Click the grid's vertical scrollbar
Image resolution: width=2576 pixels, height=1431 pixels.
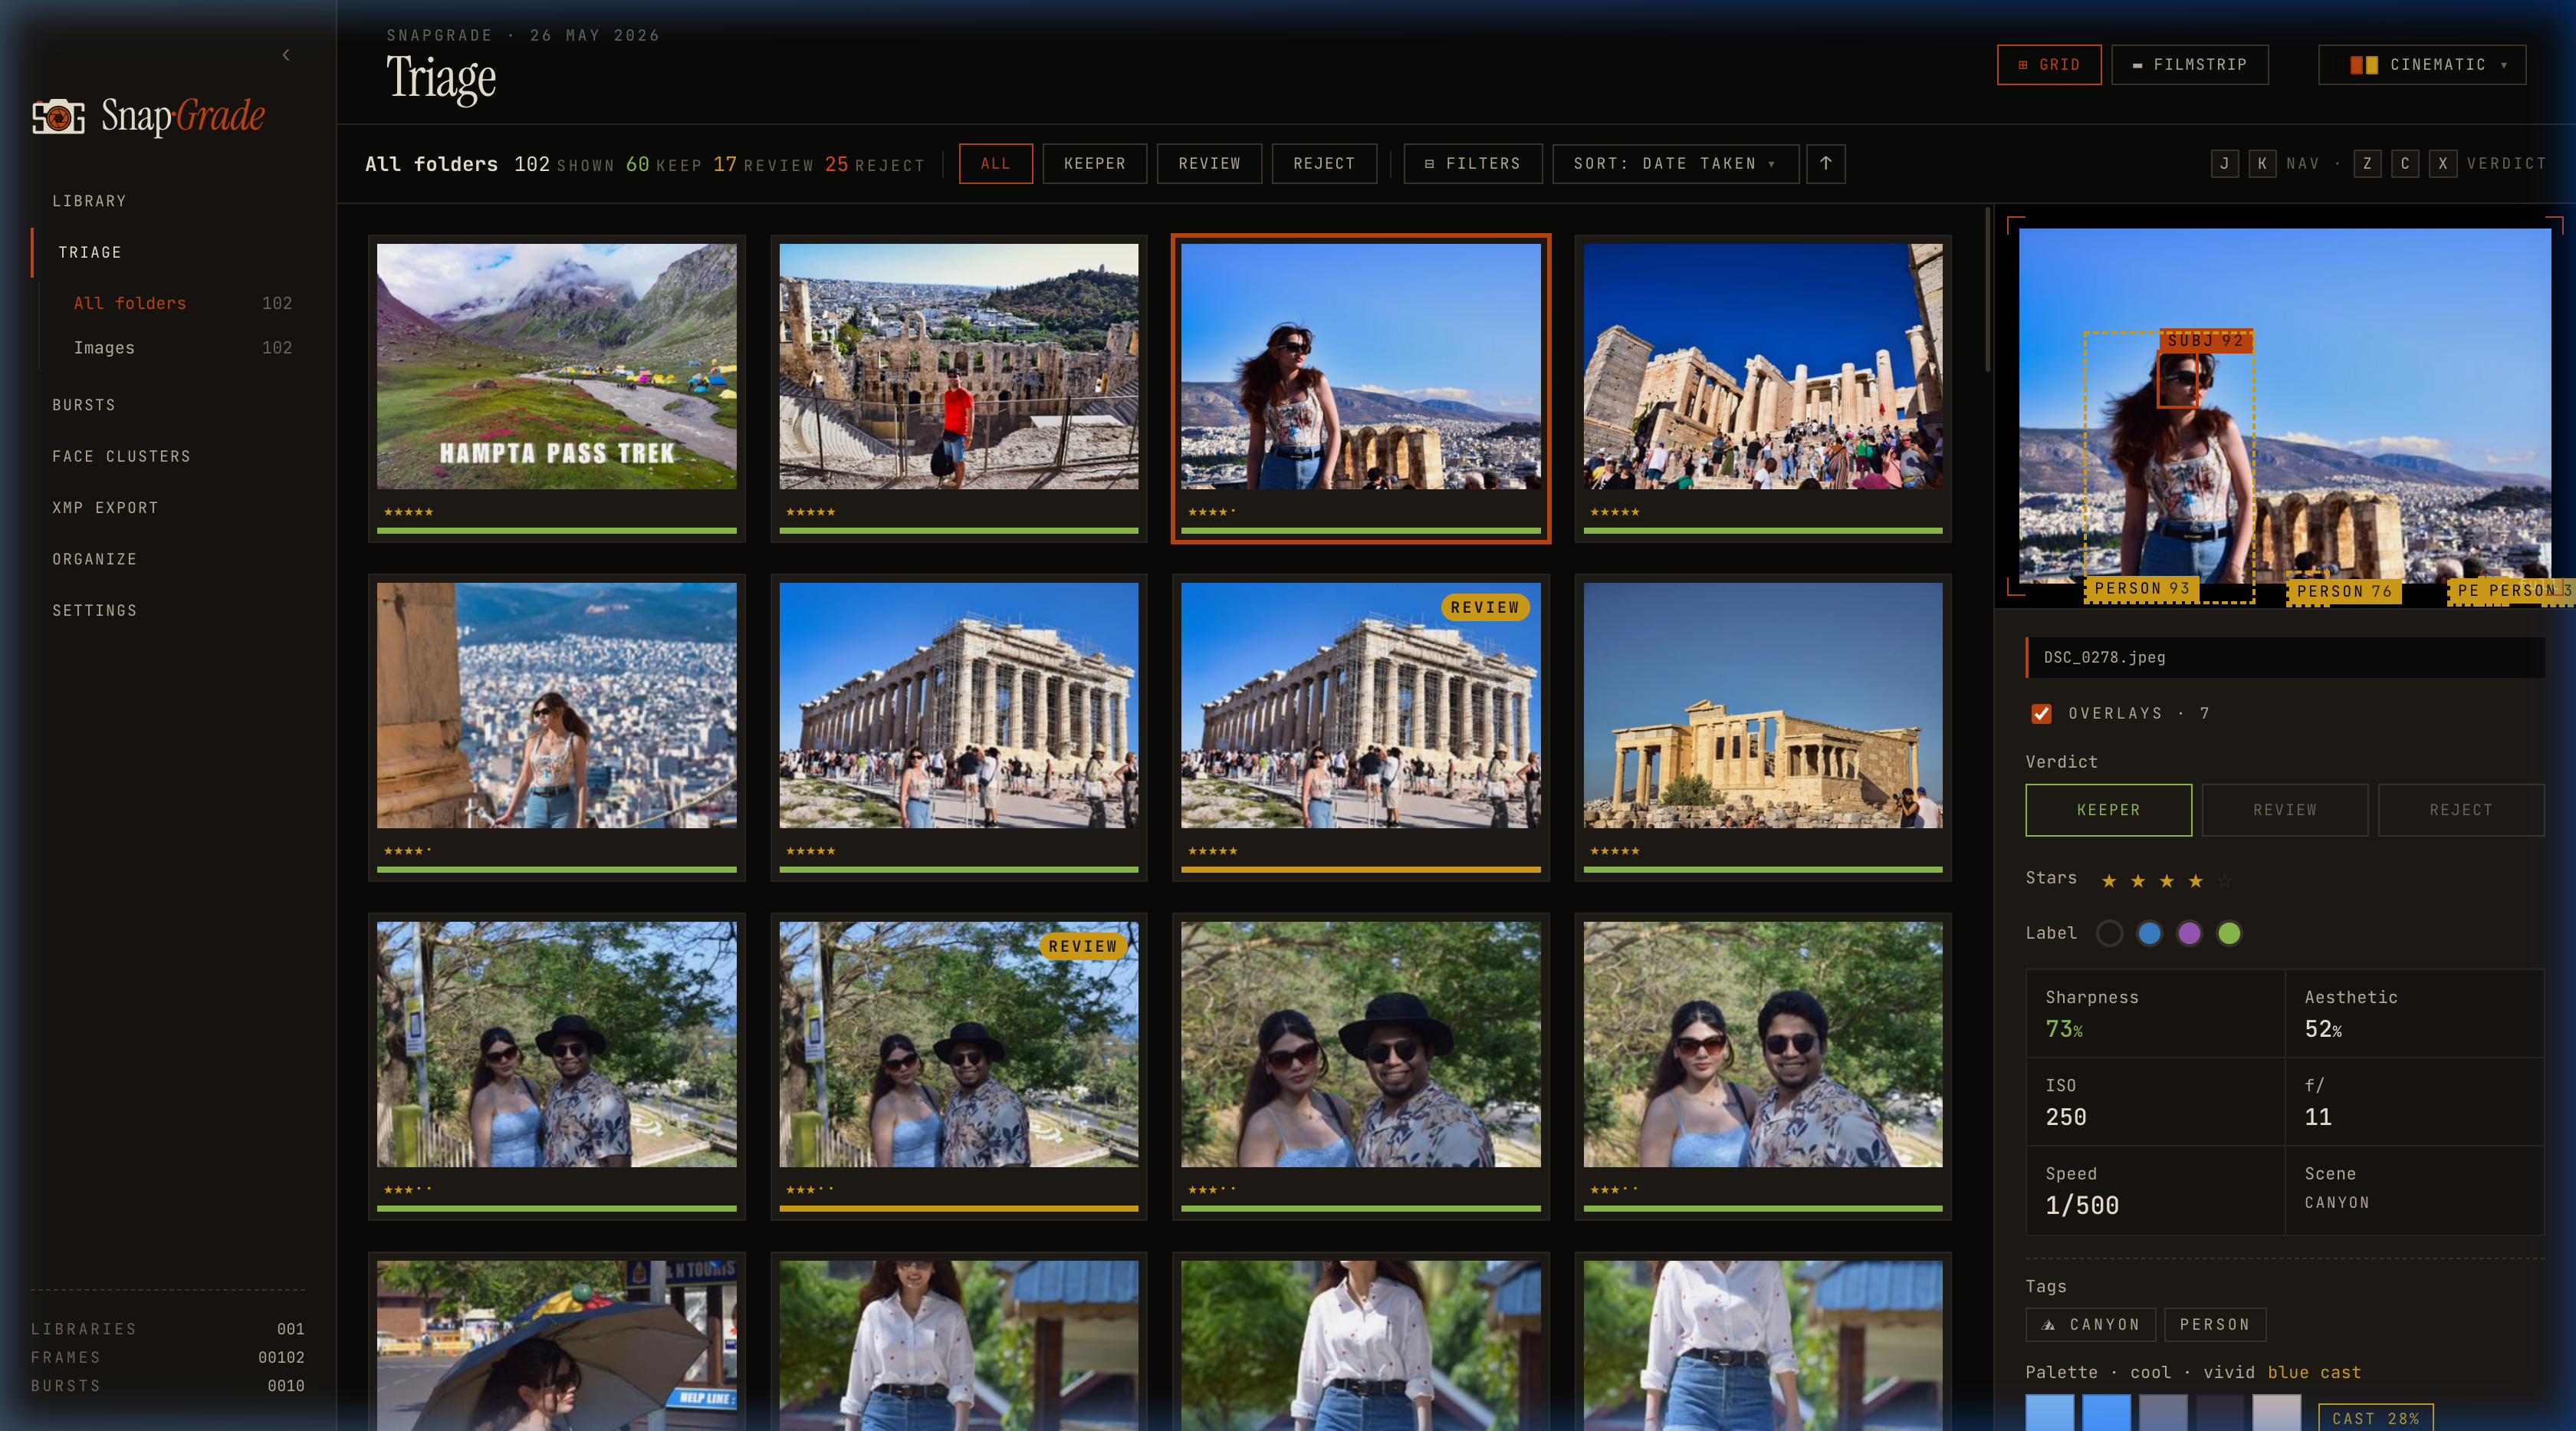pyautogui.click(x=1987, y=290)
